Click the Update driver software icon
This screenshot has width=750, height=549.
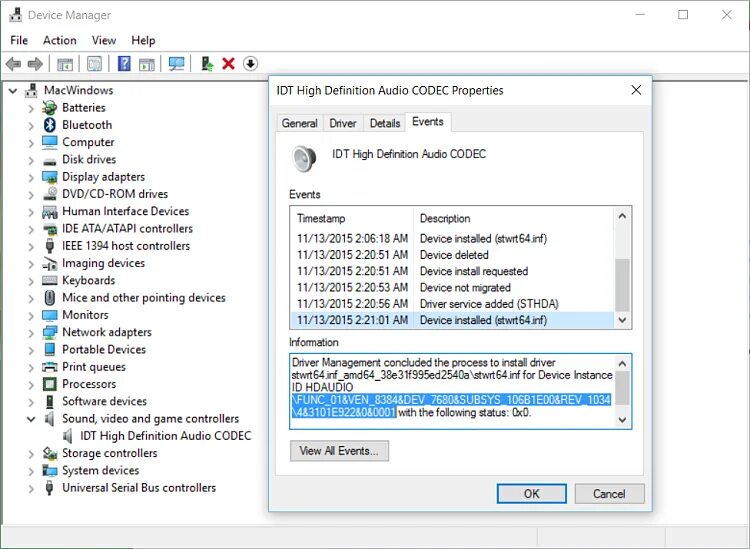[x=207, y=64]
